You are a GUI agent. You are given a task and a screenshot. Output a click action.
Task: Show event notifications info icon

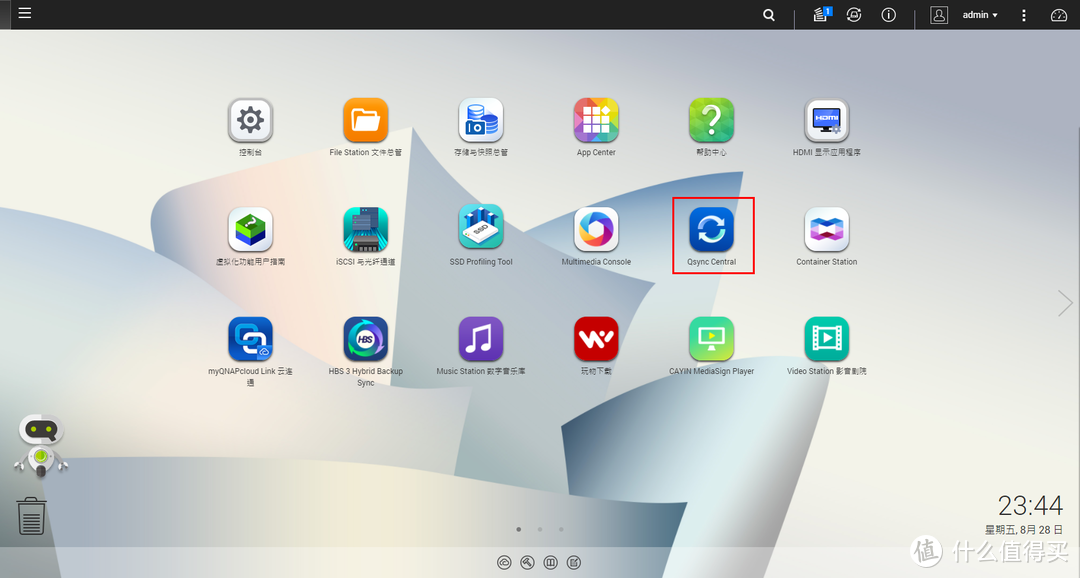tap(889, 14)
